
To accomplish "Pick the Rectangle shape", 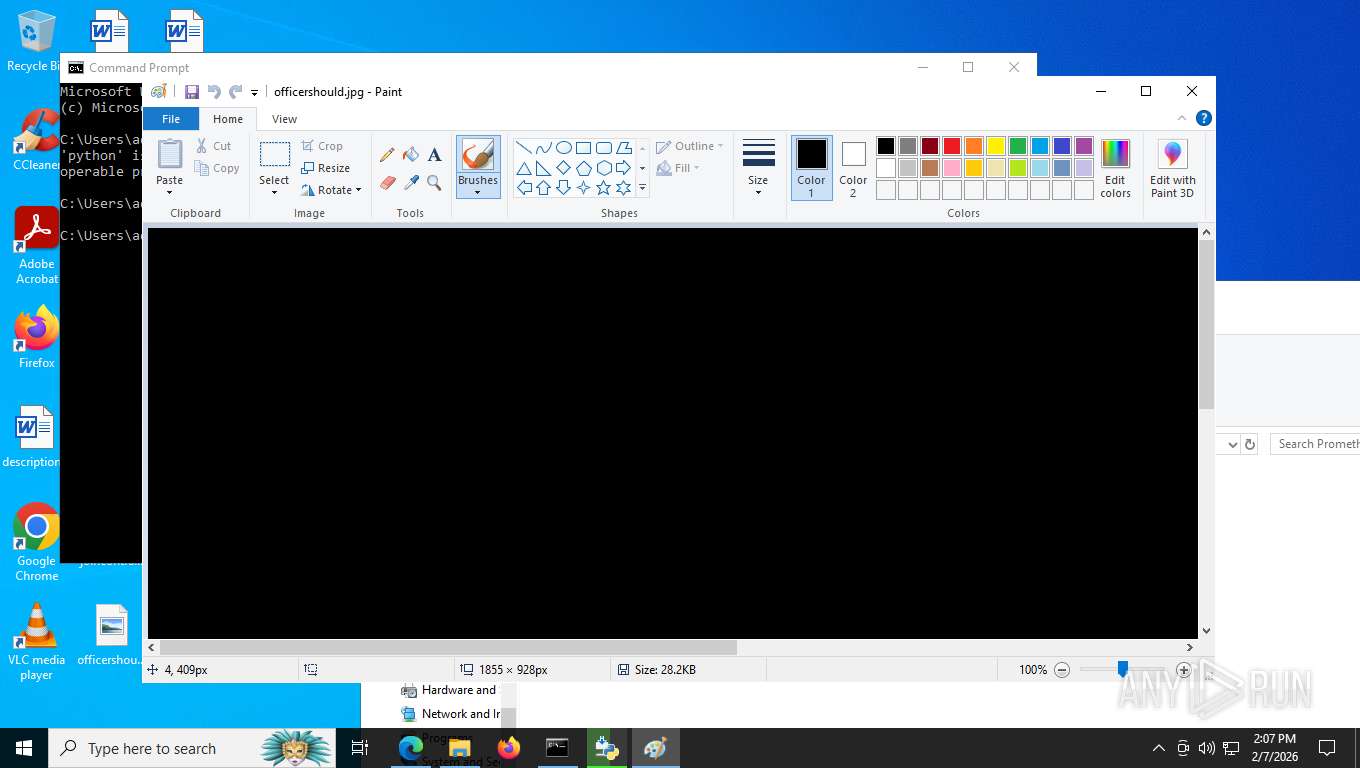I will pos(584,148).
